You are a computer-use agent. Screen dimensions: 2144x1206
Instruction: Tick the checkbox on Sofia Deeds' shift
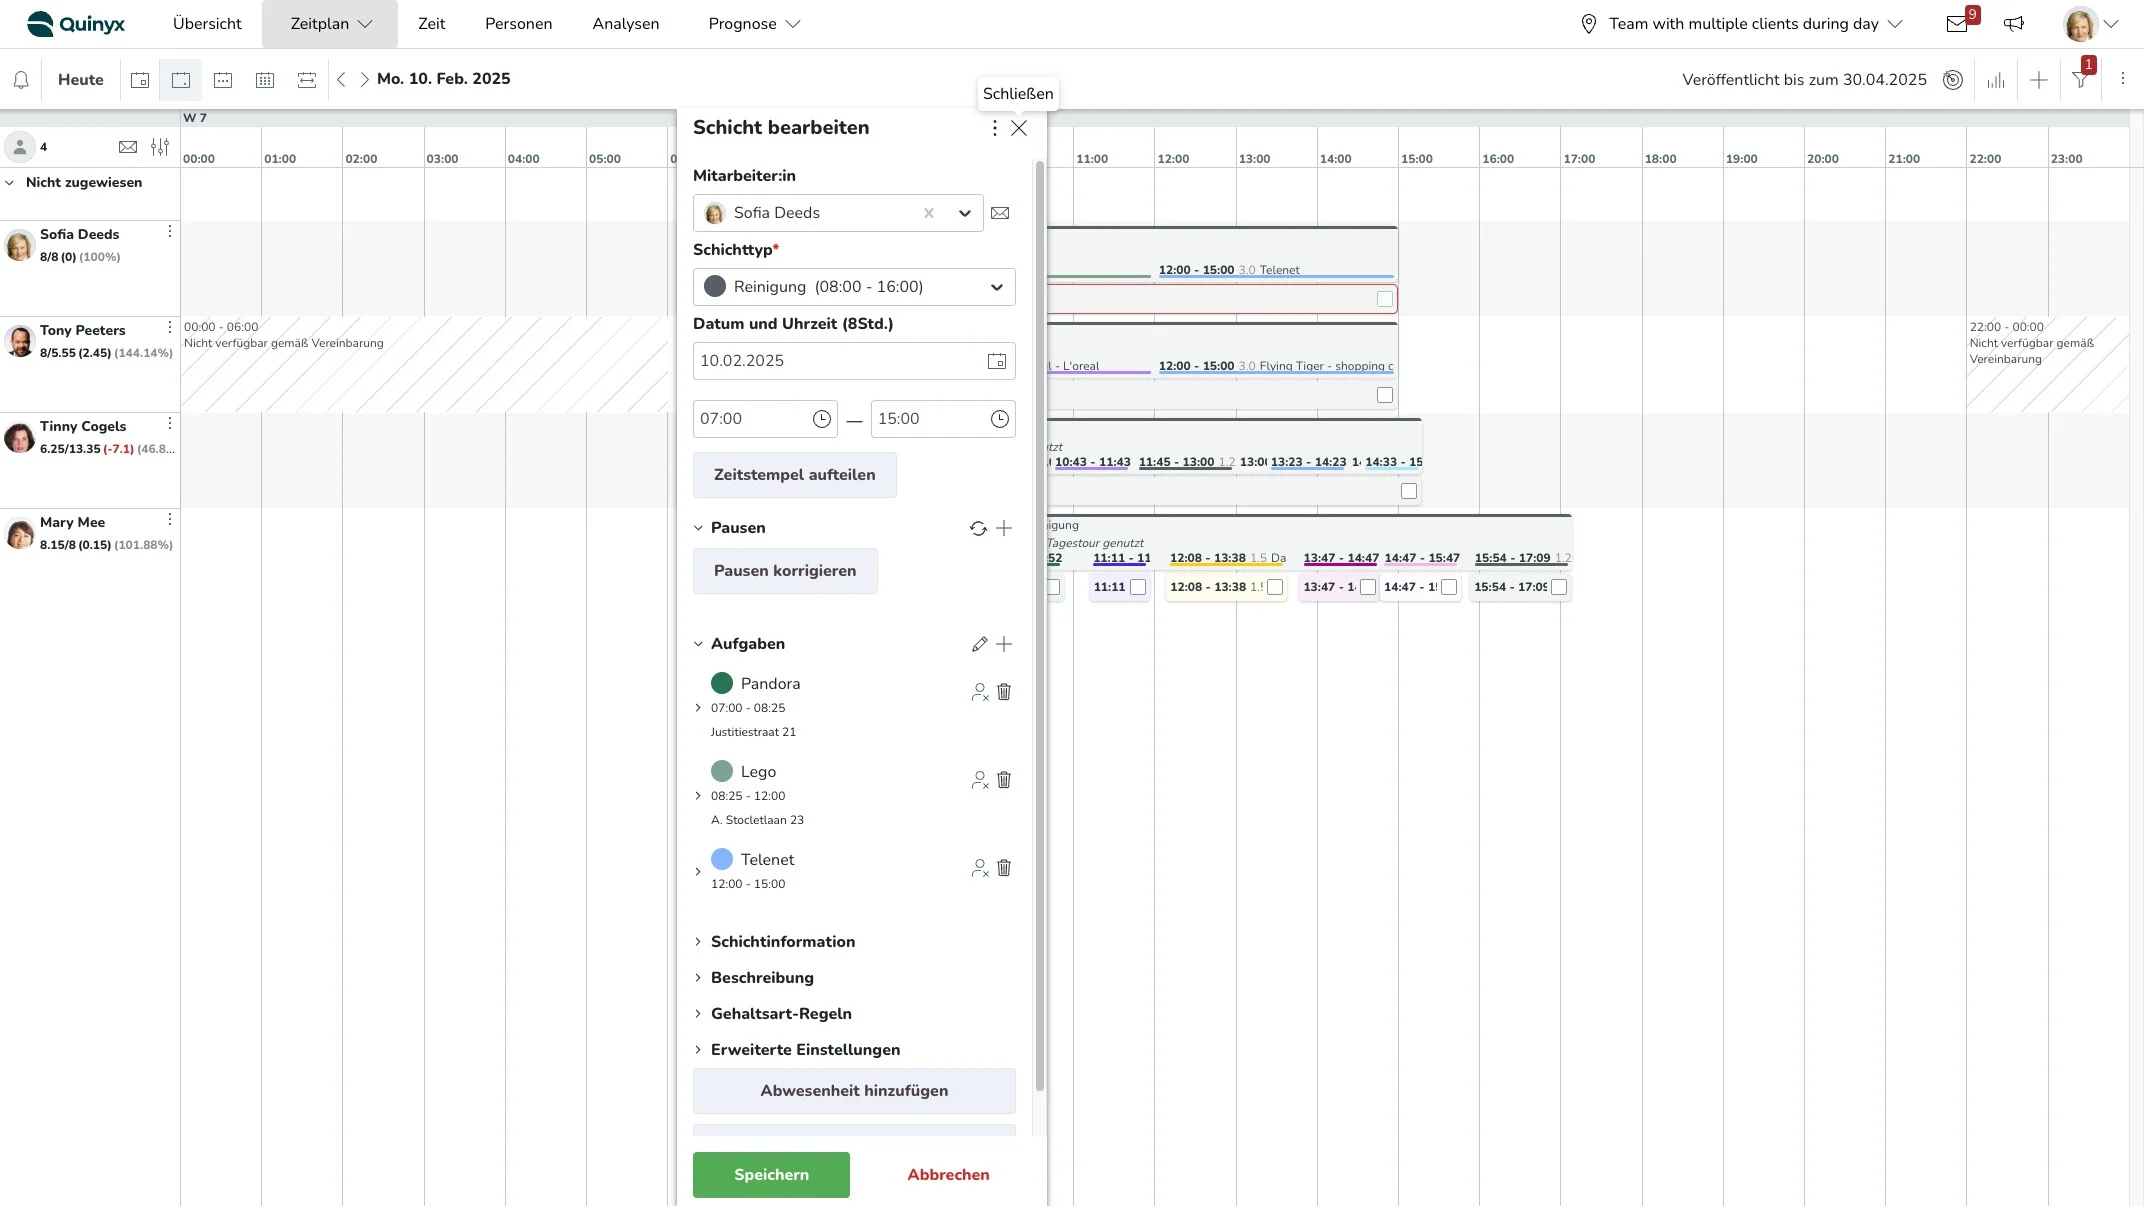tap(1385, 299)
